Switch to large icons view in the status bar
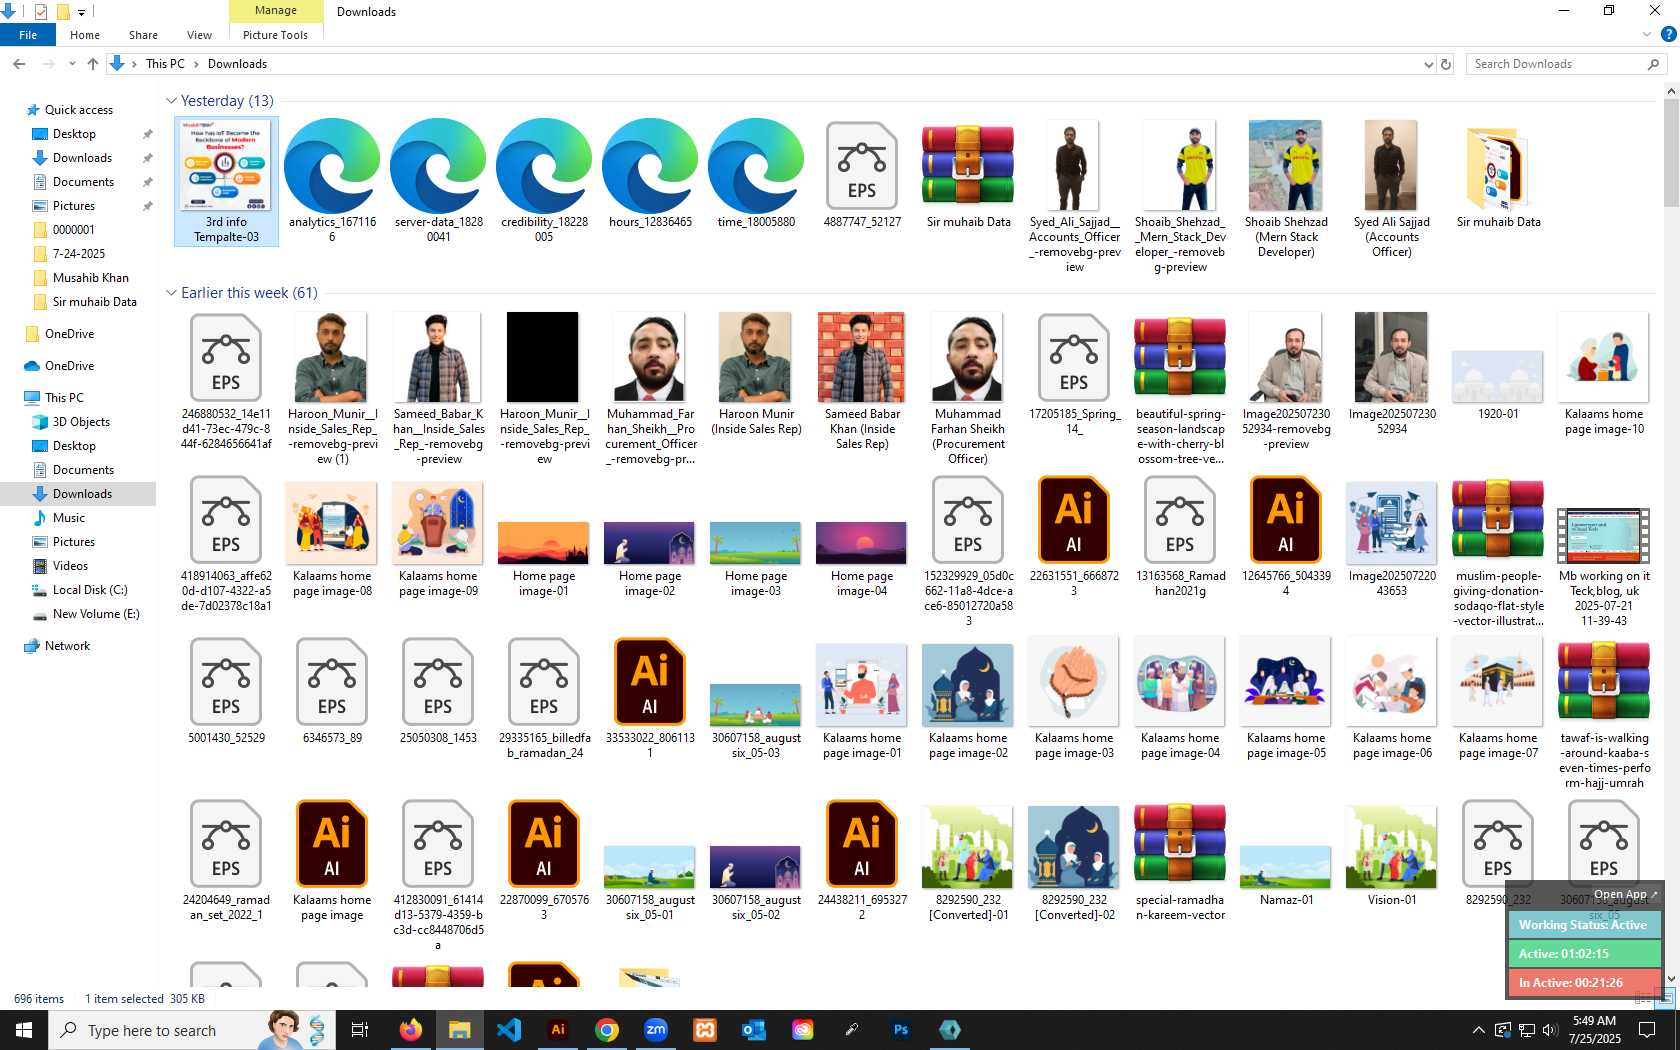 click(x=1667, y=997)
